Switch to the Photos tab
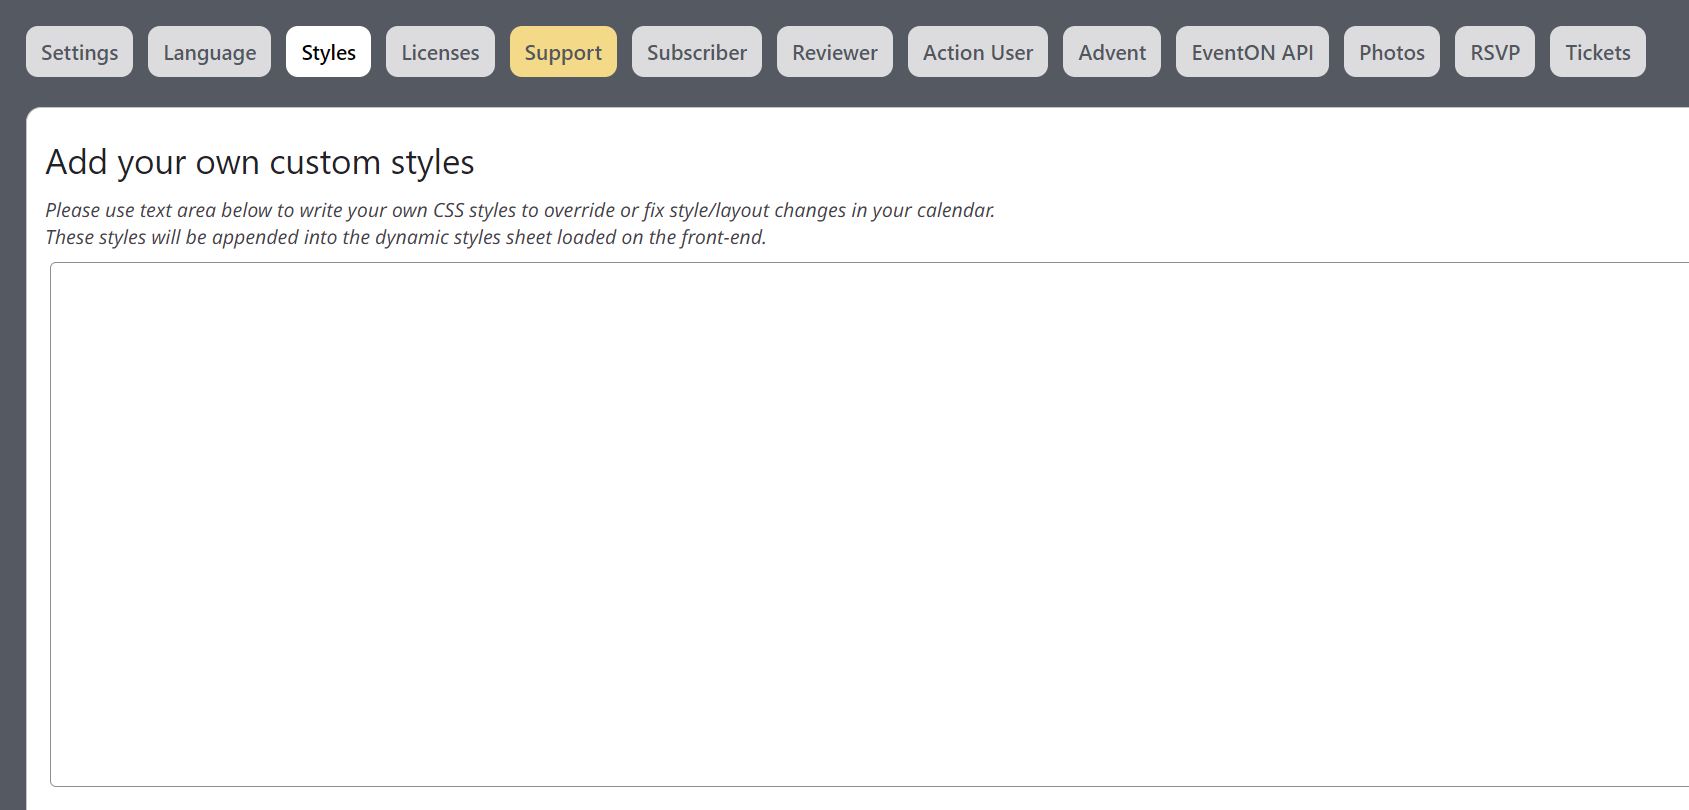Screen dimensions: 1689x810 point(1392,52)
